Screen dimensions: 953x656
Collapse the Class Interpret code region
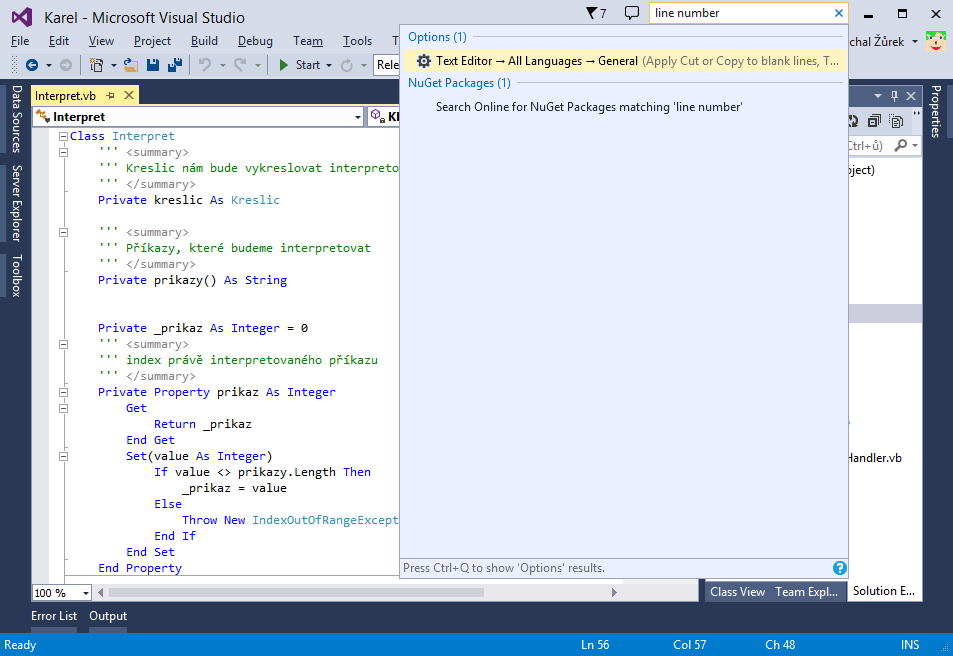point(62,135)
